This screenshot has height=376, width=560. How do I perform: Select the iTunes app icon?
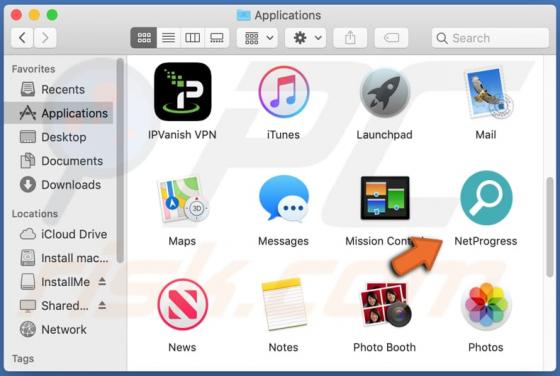click(x=284, y=92)
